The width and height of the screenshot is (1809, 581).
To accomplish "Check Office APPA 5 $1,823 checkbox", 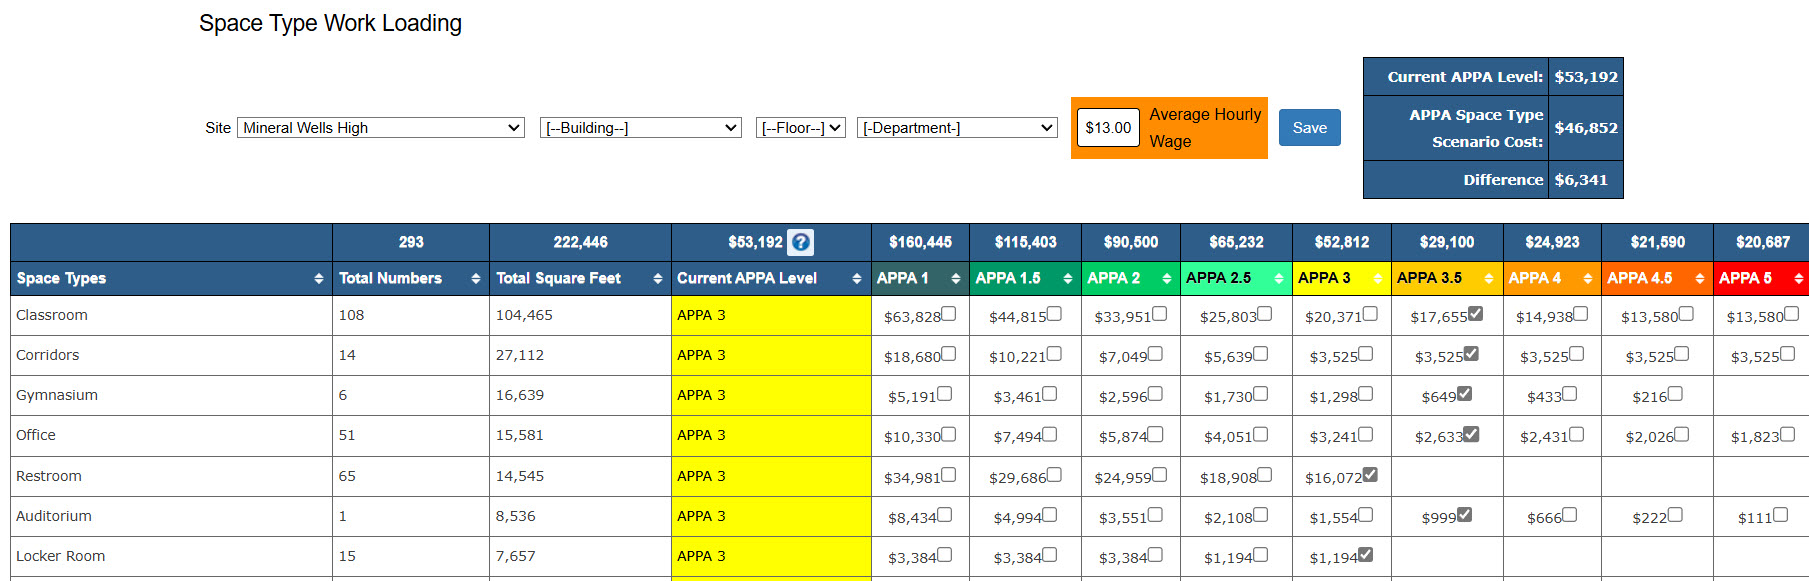I will (x=1788, y=434).
